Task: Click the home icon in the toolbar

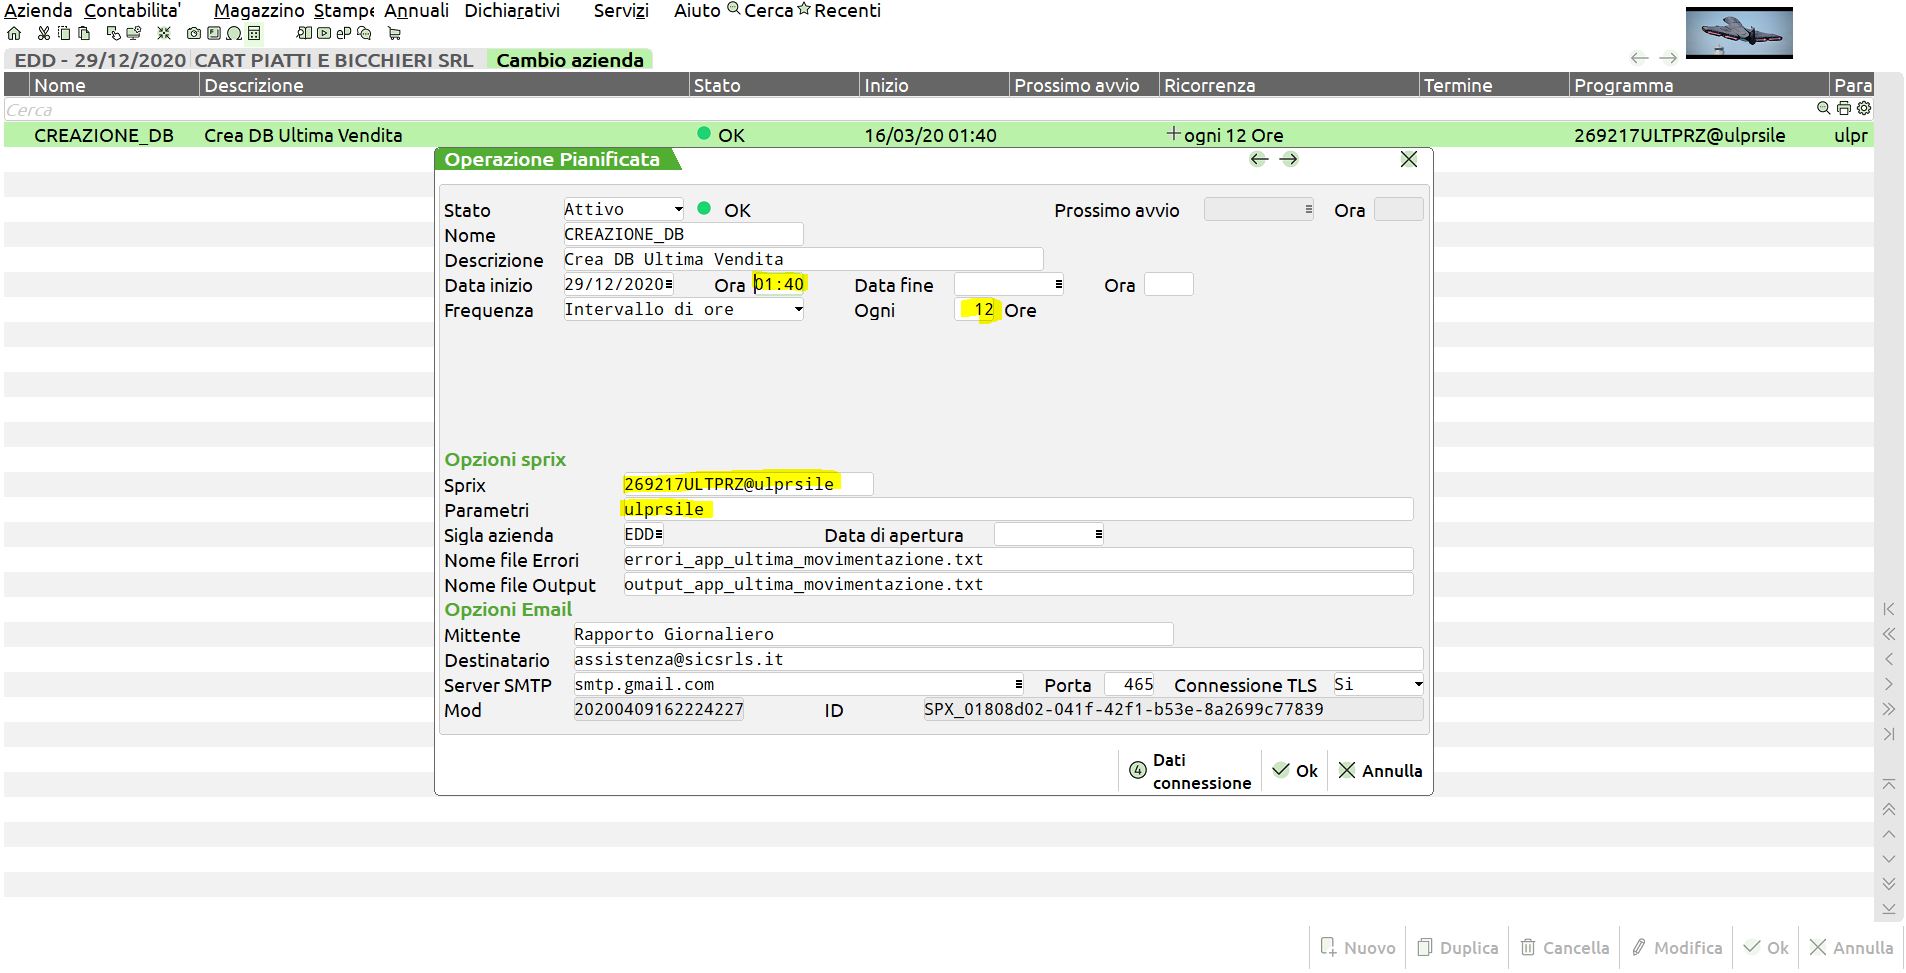Action: (x=14, y=33)
